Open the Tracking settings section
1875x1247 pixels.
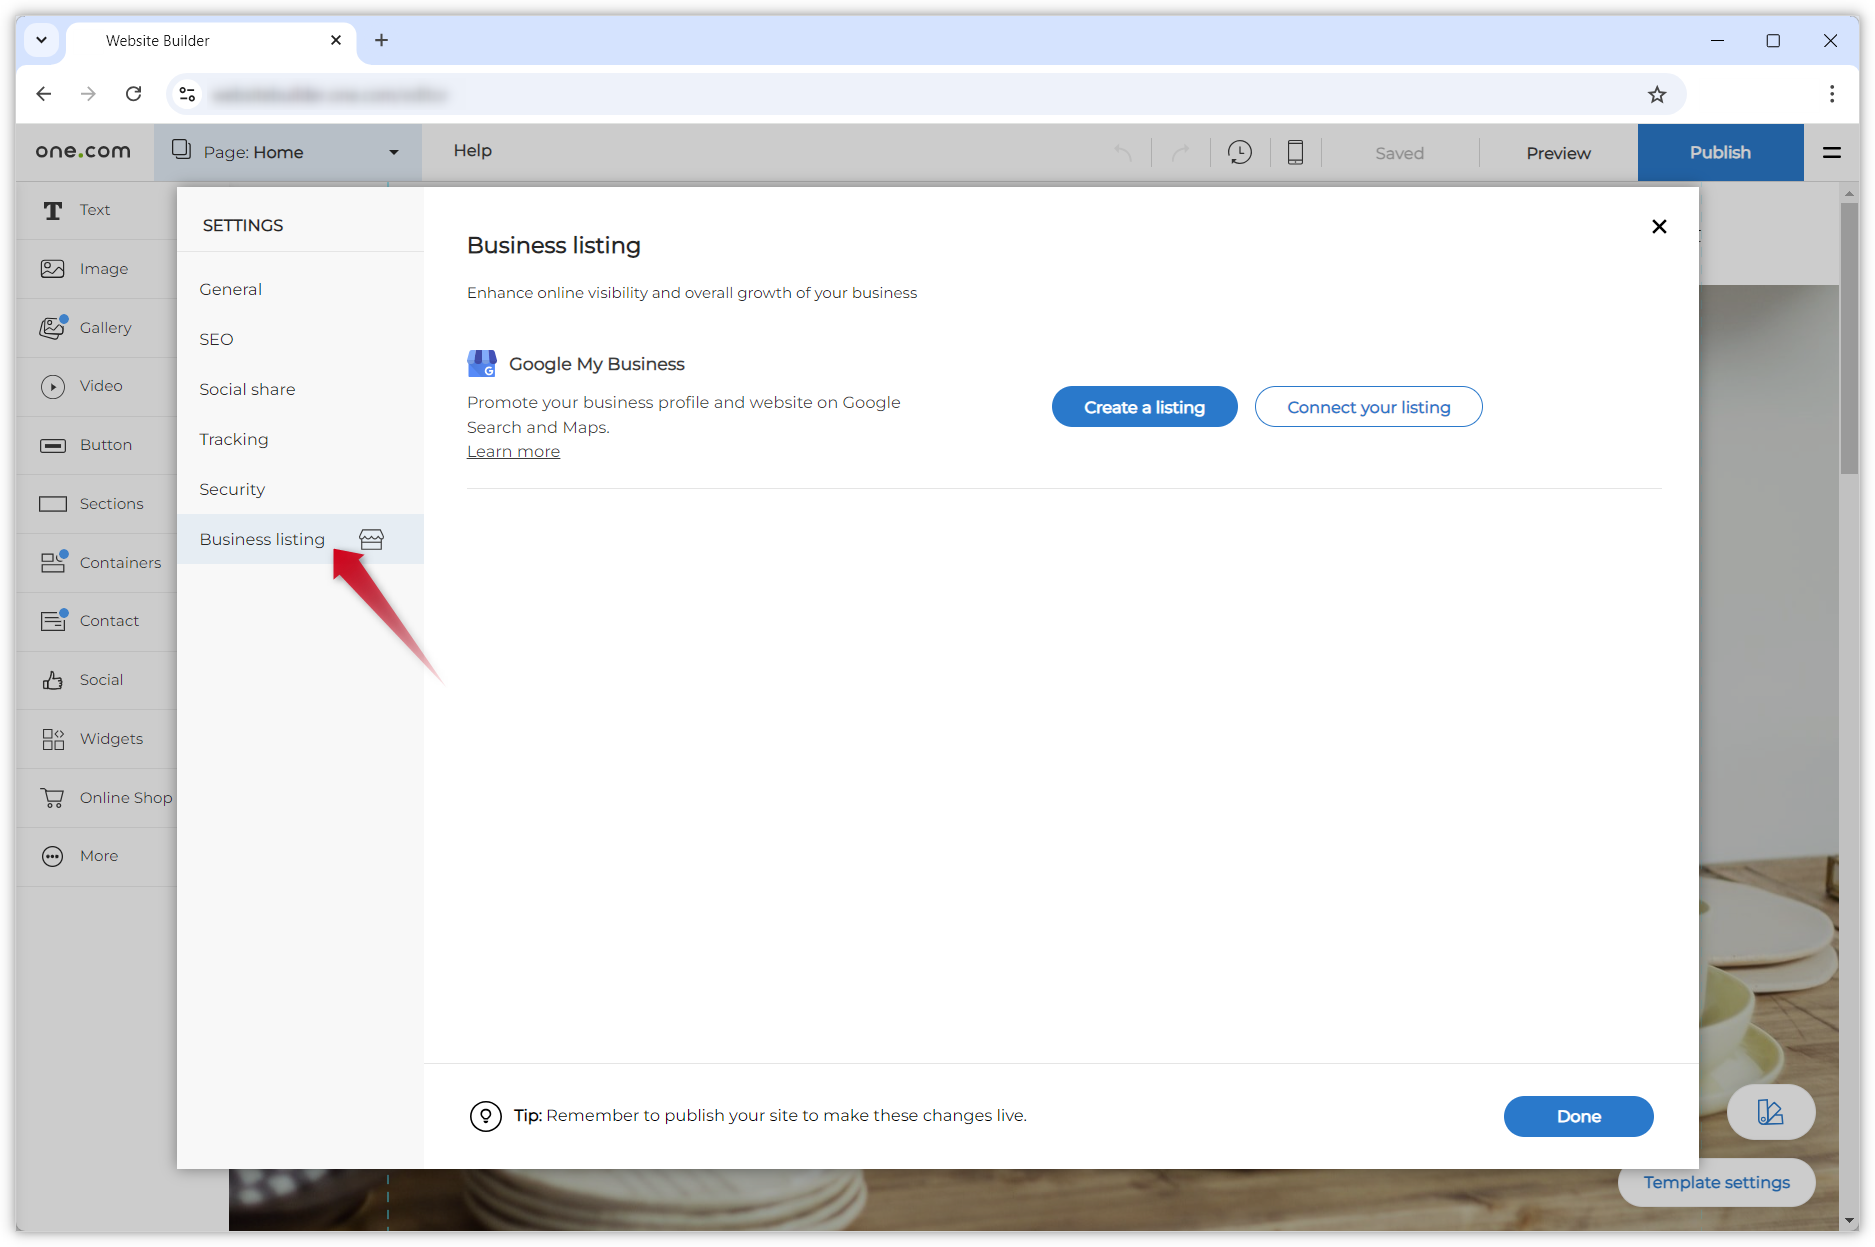[233, 439]
